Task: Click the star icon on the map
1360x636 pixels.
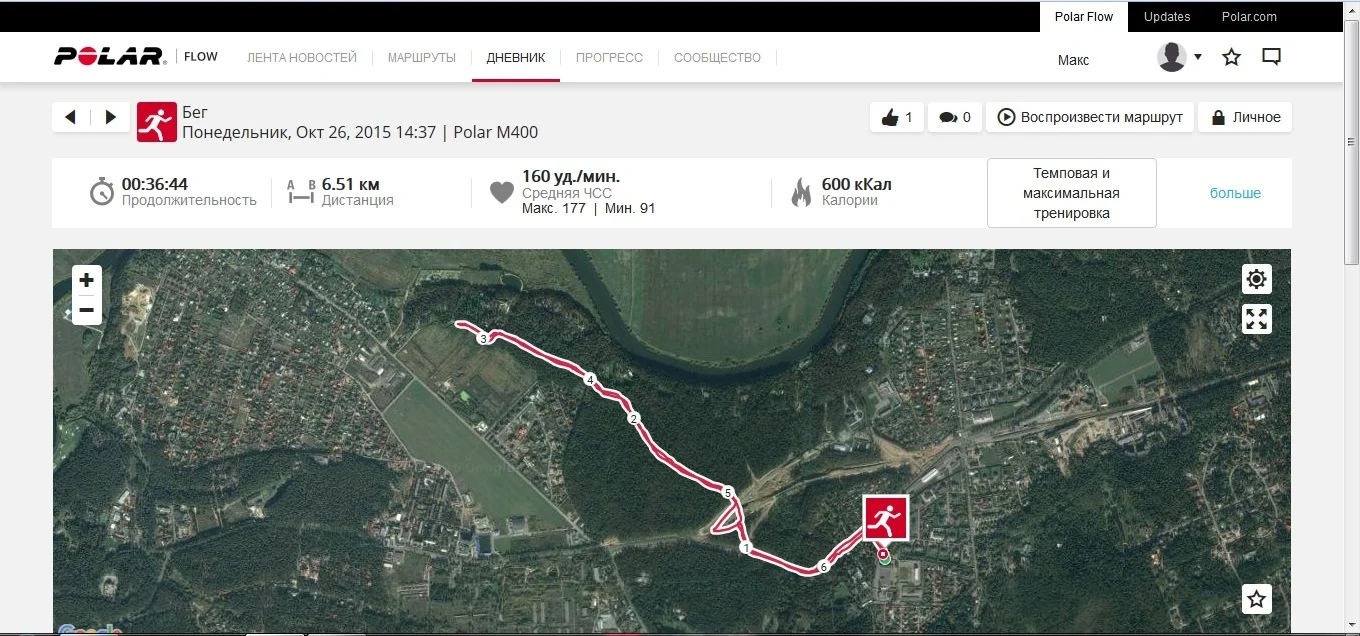Action: tap(1257, 599)
